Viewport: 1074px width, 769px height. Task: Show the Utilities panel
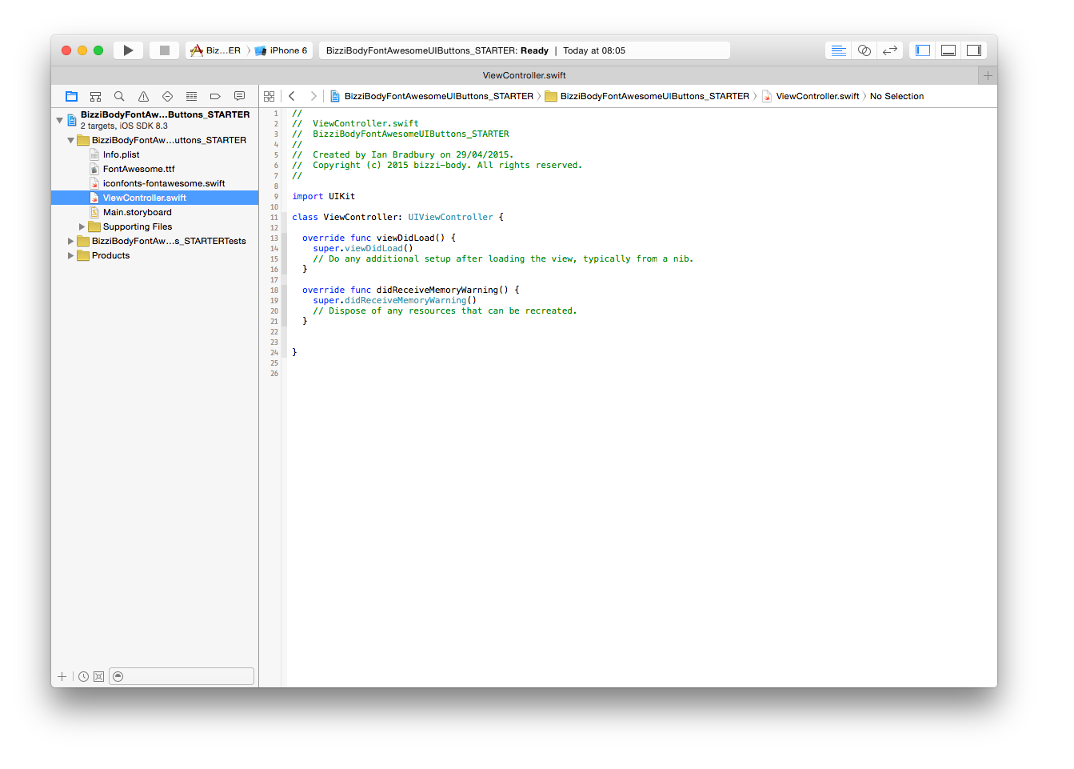coord(973,49)
